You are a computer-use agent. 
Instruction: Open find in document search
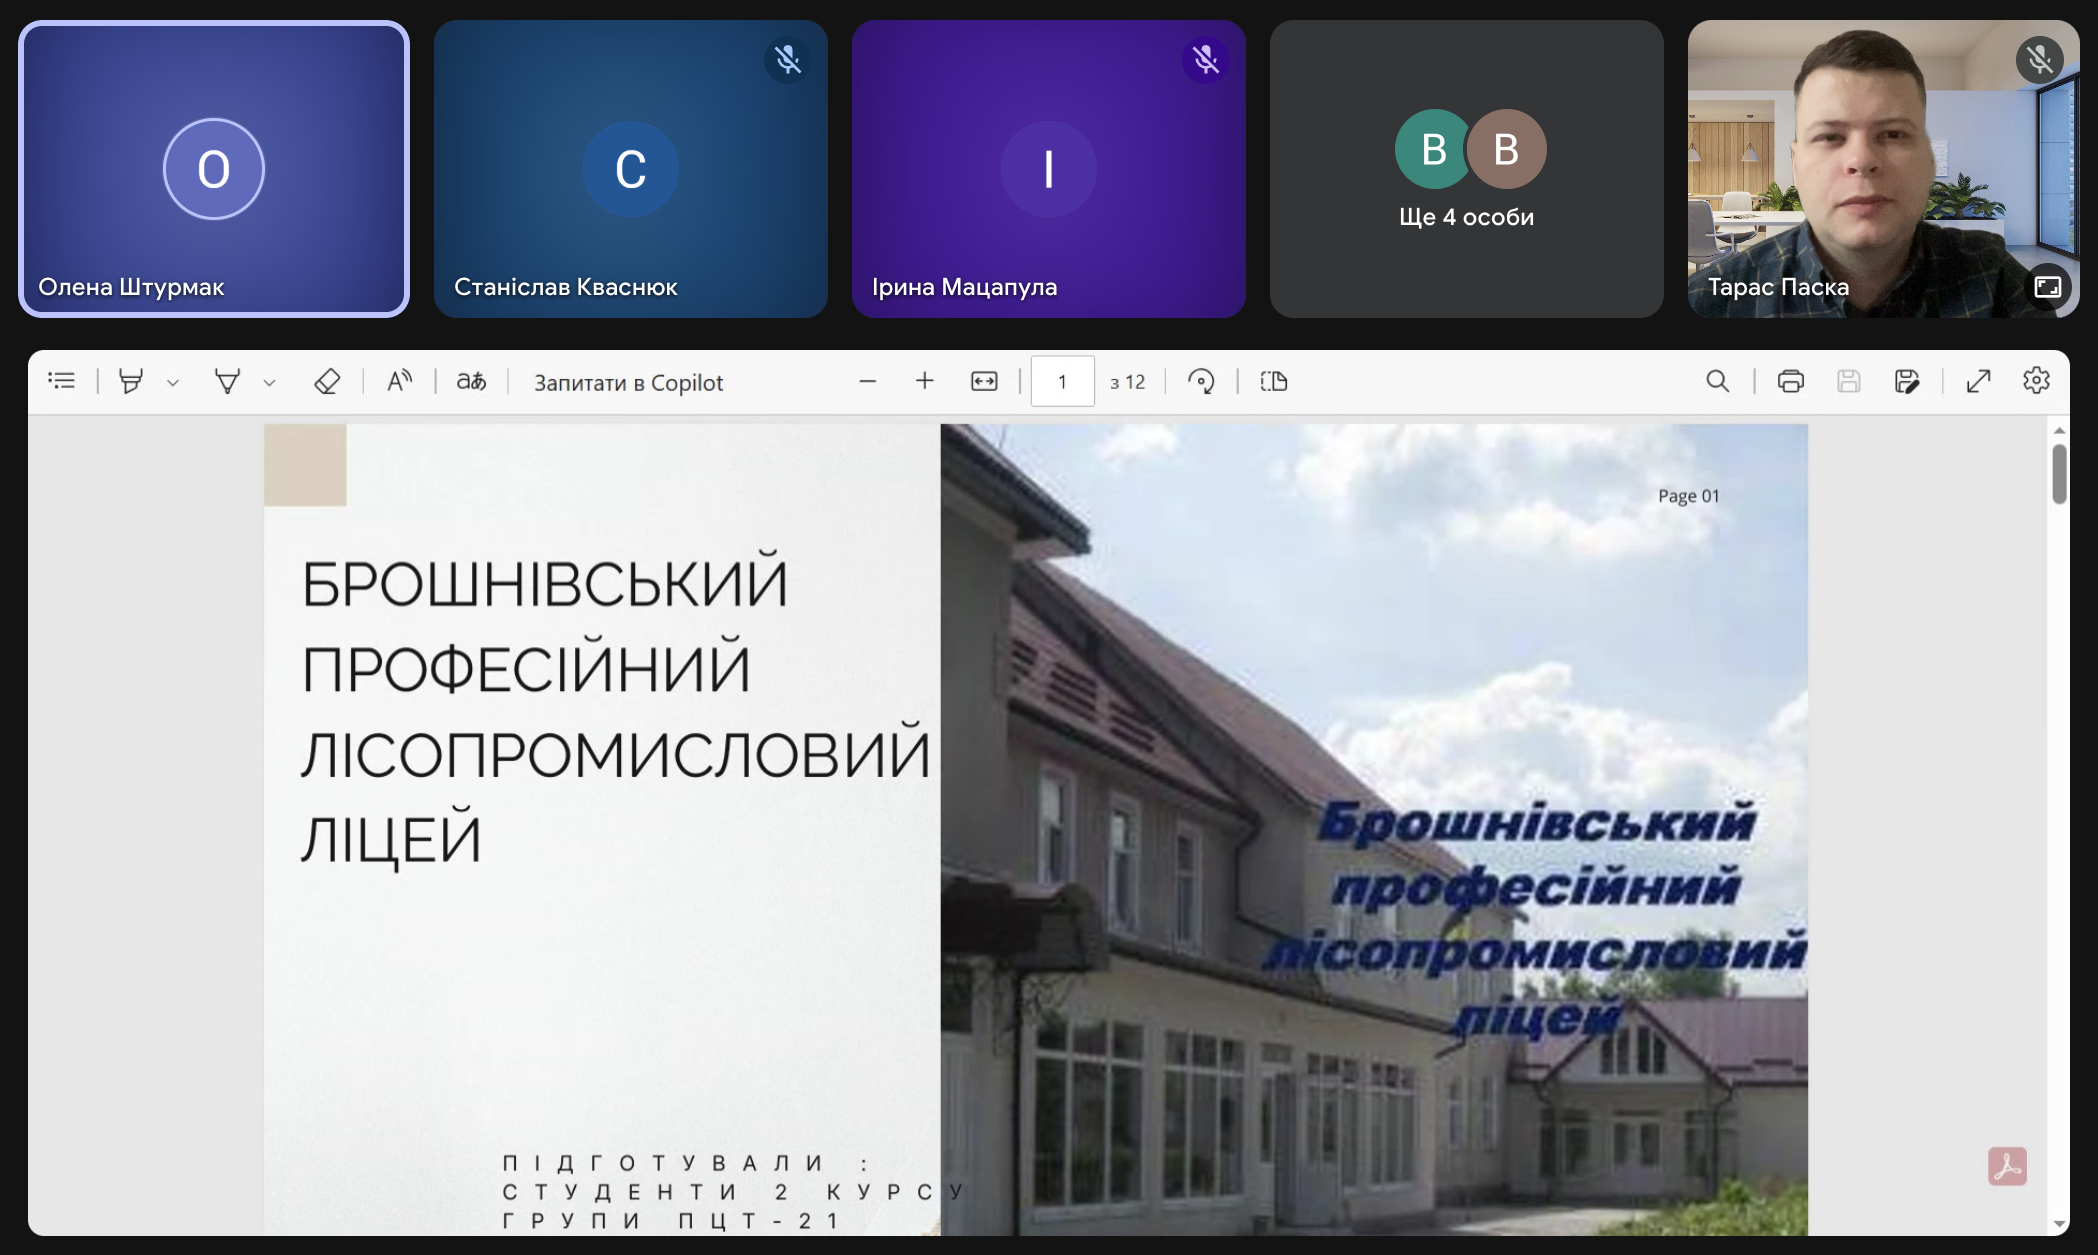point(1717,381)
